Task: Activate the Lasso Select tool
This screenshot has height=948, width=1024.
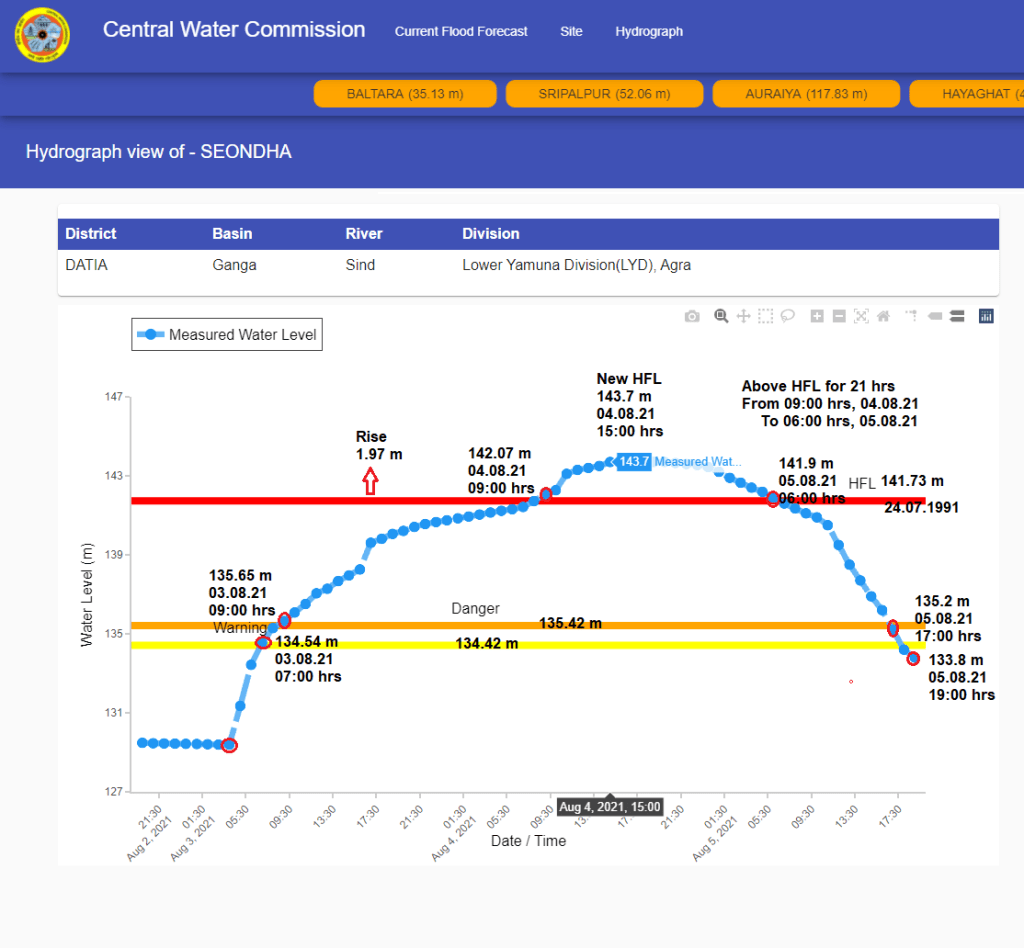Action: [788, 316]
